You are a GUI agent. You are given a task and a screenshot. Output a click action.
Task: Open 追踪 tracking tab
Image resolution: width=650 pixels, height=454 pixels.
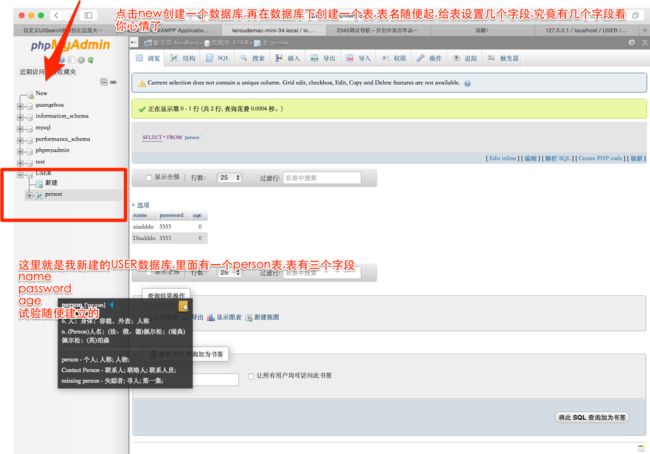click(465, 58)
